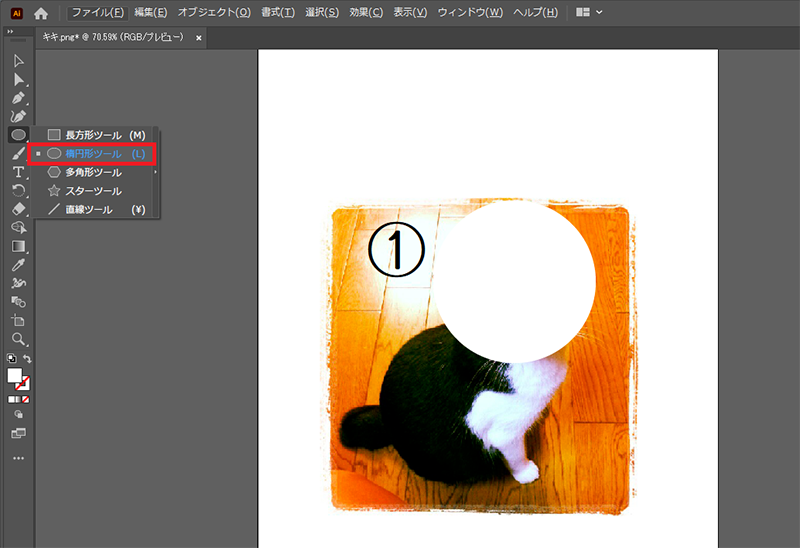Select the Type tool (T)

18,172
